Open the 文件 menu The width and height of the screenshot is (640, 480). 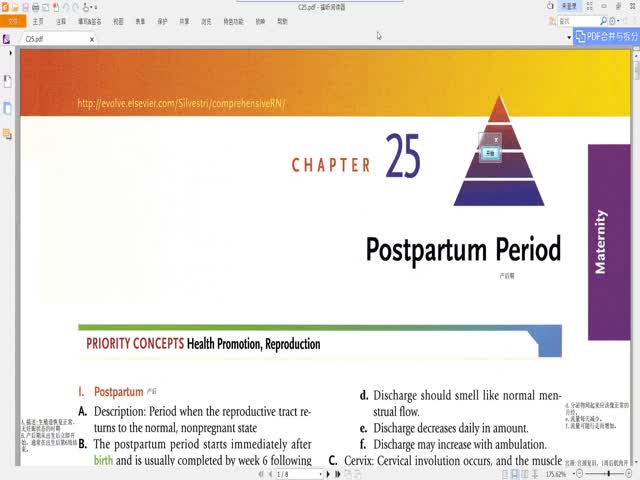click(14, 20)
